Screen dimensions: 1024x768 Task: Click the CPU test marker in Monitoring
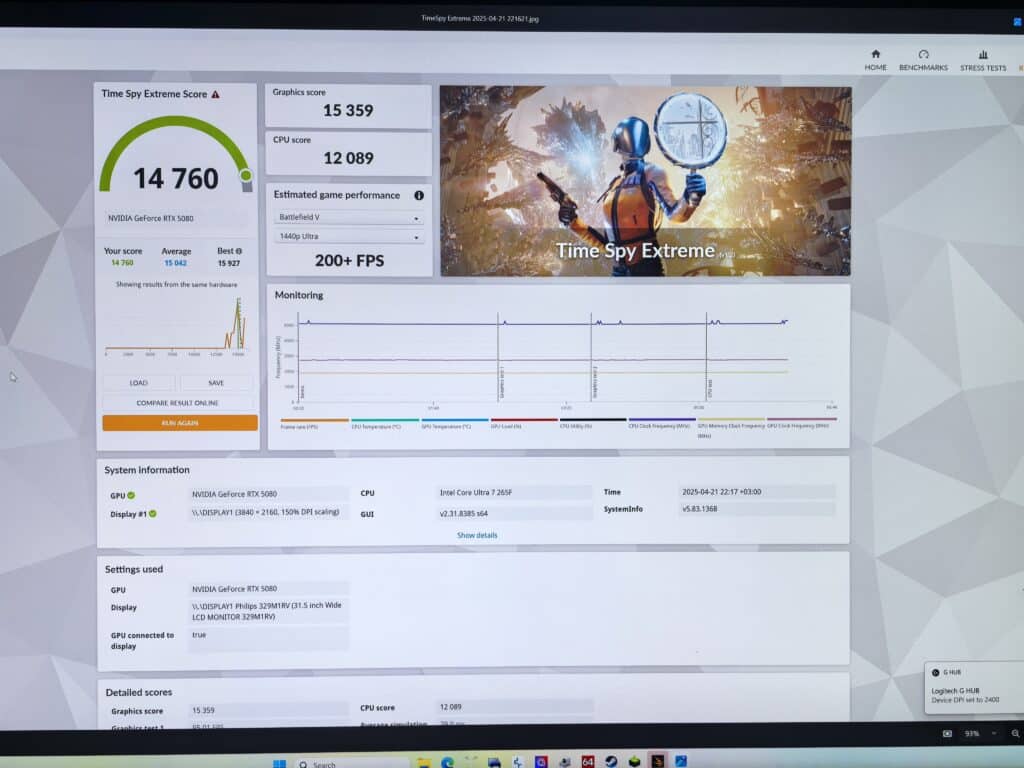coord(707,357)
